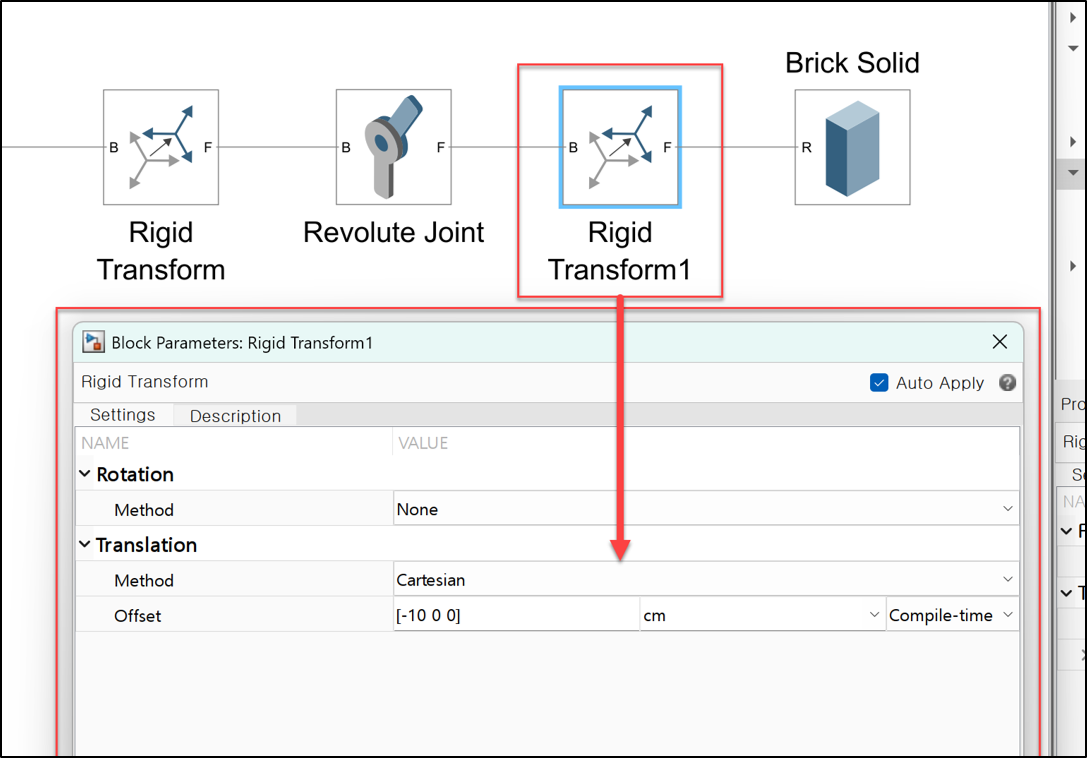Viewport: 1087px width, 758px height.
Task: Close the Block Parameters dialog
Action: 999,342
